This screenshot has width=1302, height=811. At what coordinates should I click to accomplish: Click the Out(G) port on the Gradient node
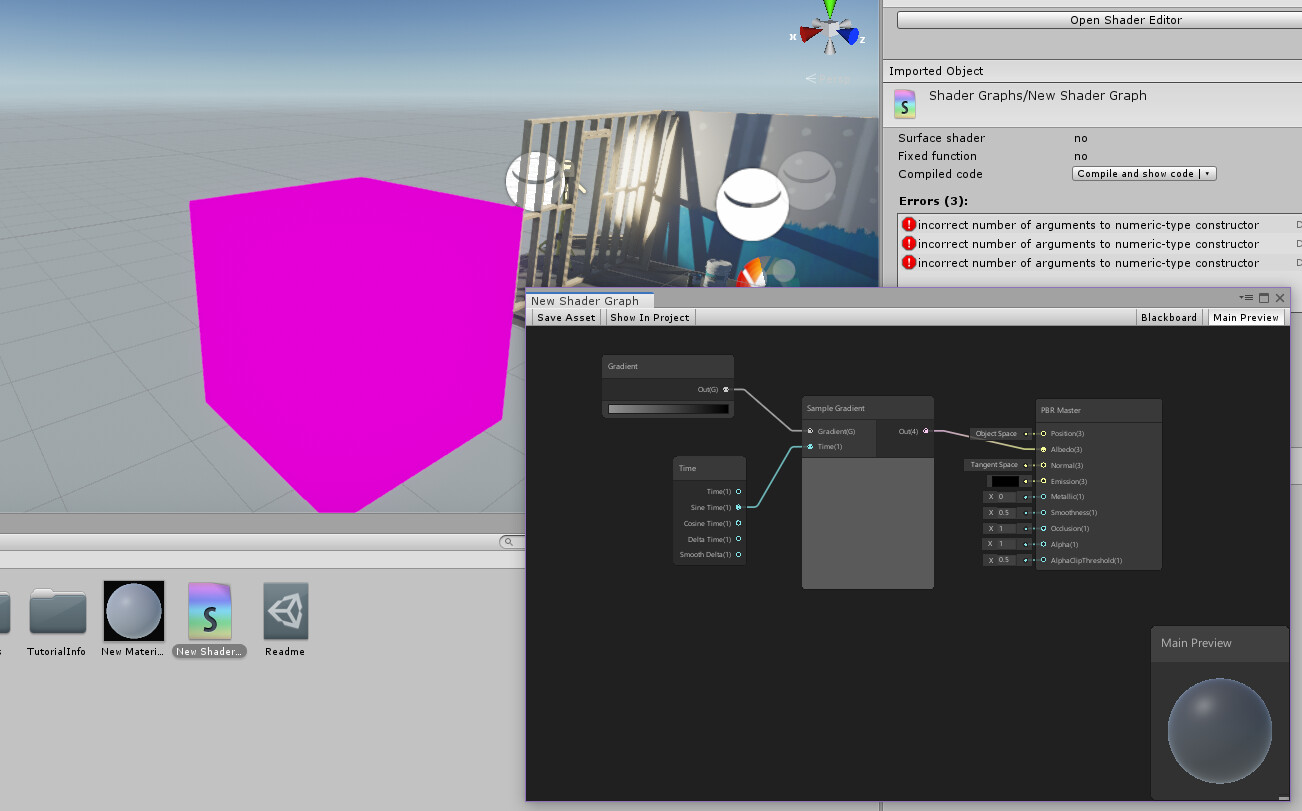point(726,390)
